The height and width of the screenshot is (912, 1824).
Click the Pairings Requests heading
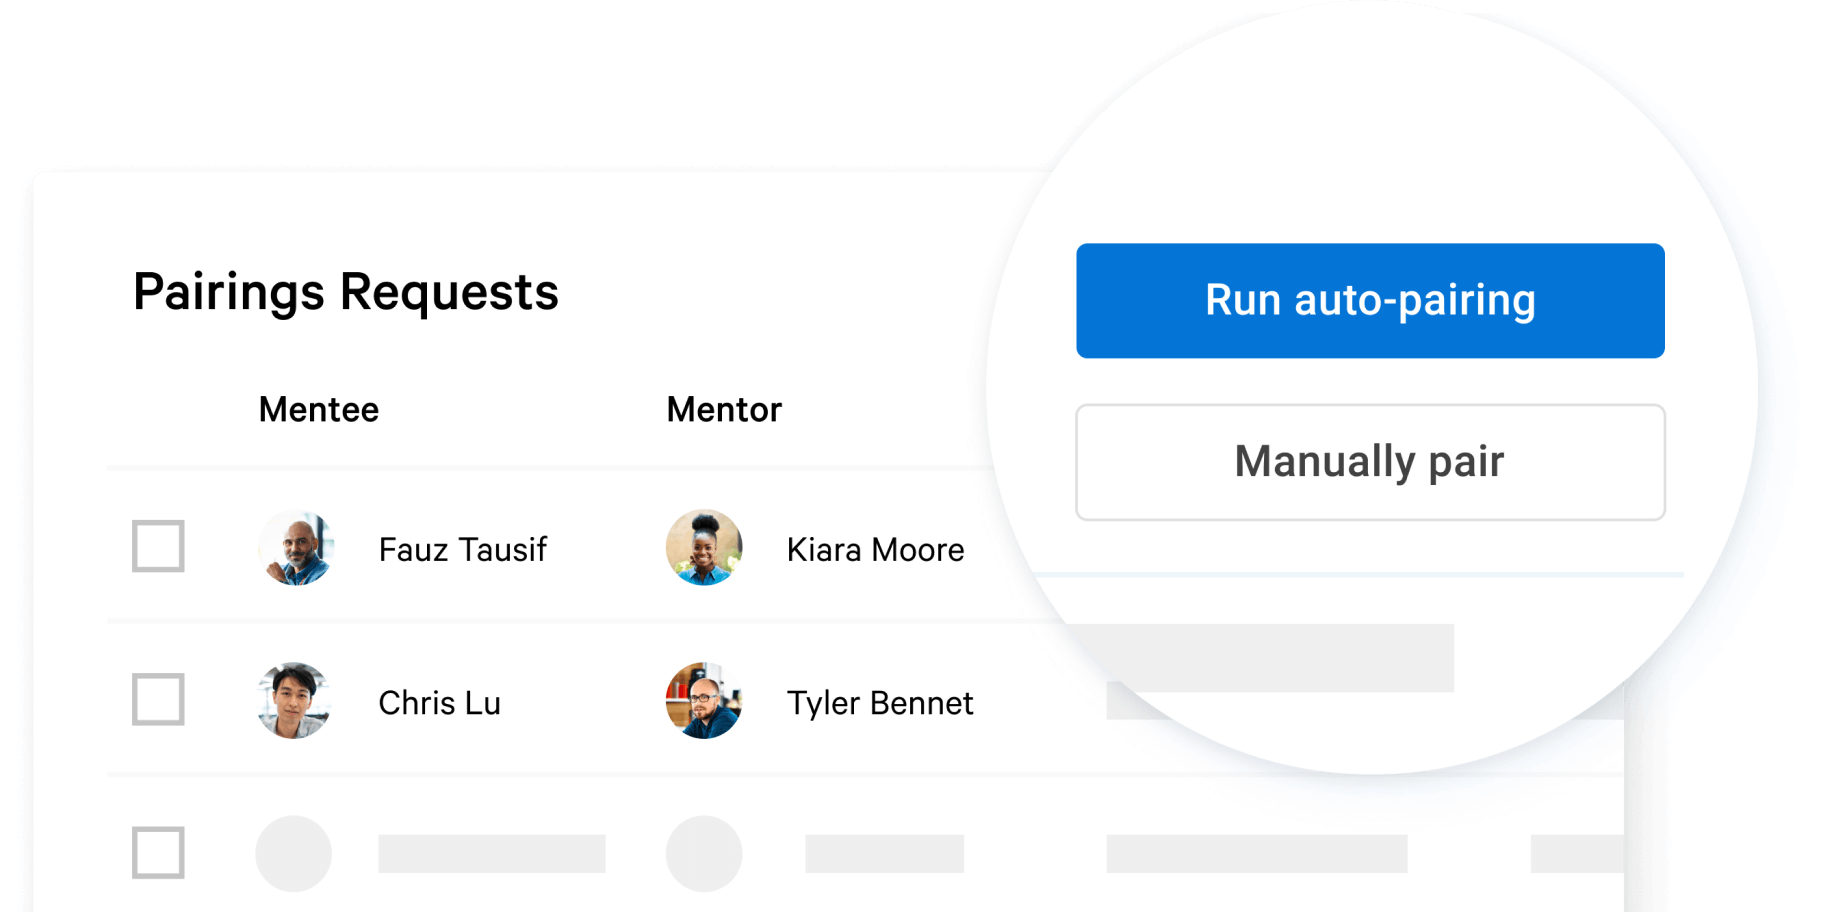[346, 292]
